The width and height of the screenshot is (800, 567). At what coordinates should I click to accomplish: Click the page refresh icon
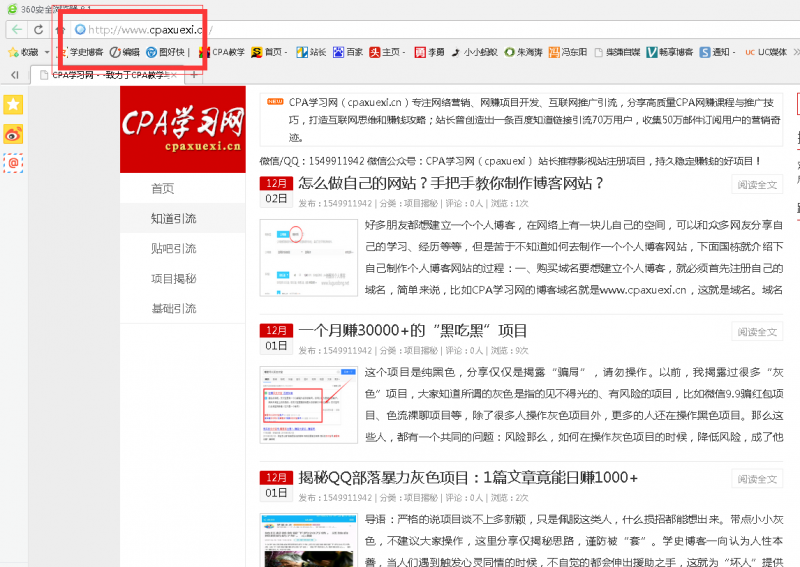39,30
